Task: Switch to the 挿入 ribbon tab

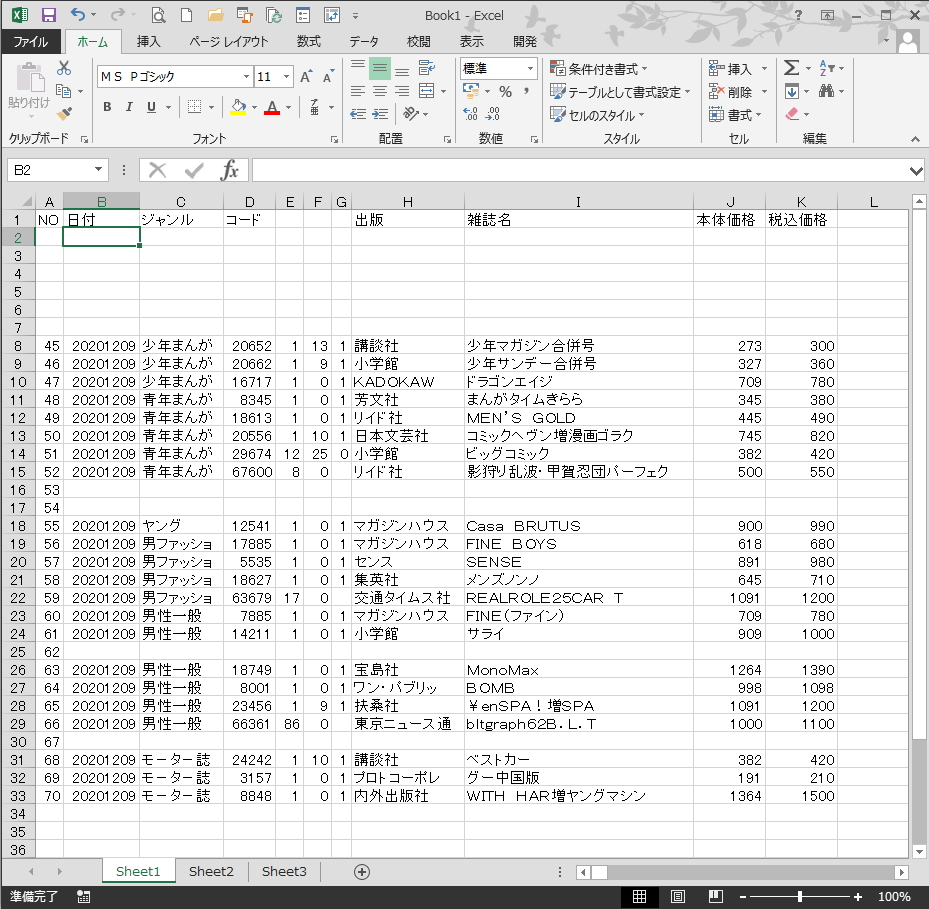Action: (148, 41)
